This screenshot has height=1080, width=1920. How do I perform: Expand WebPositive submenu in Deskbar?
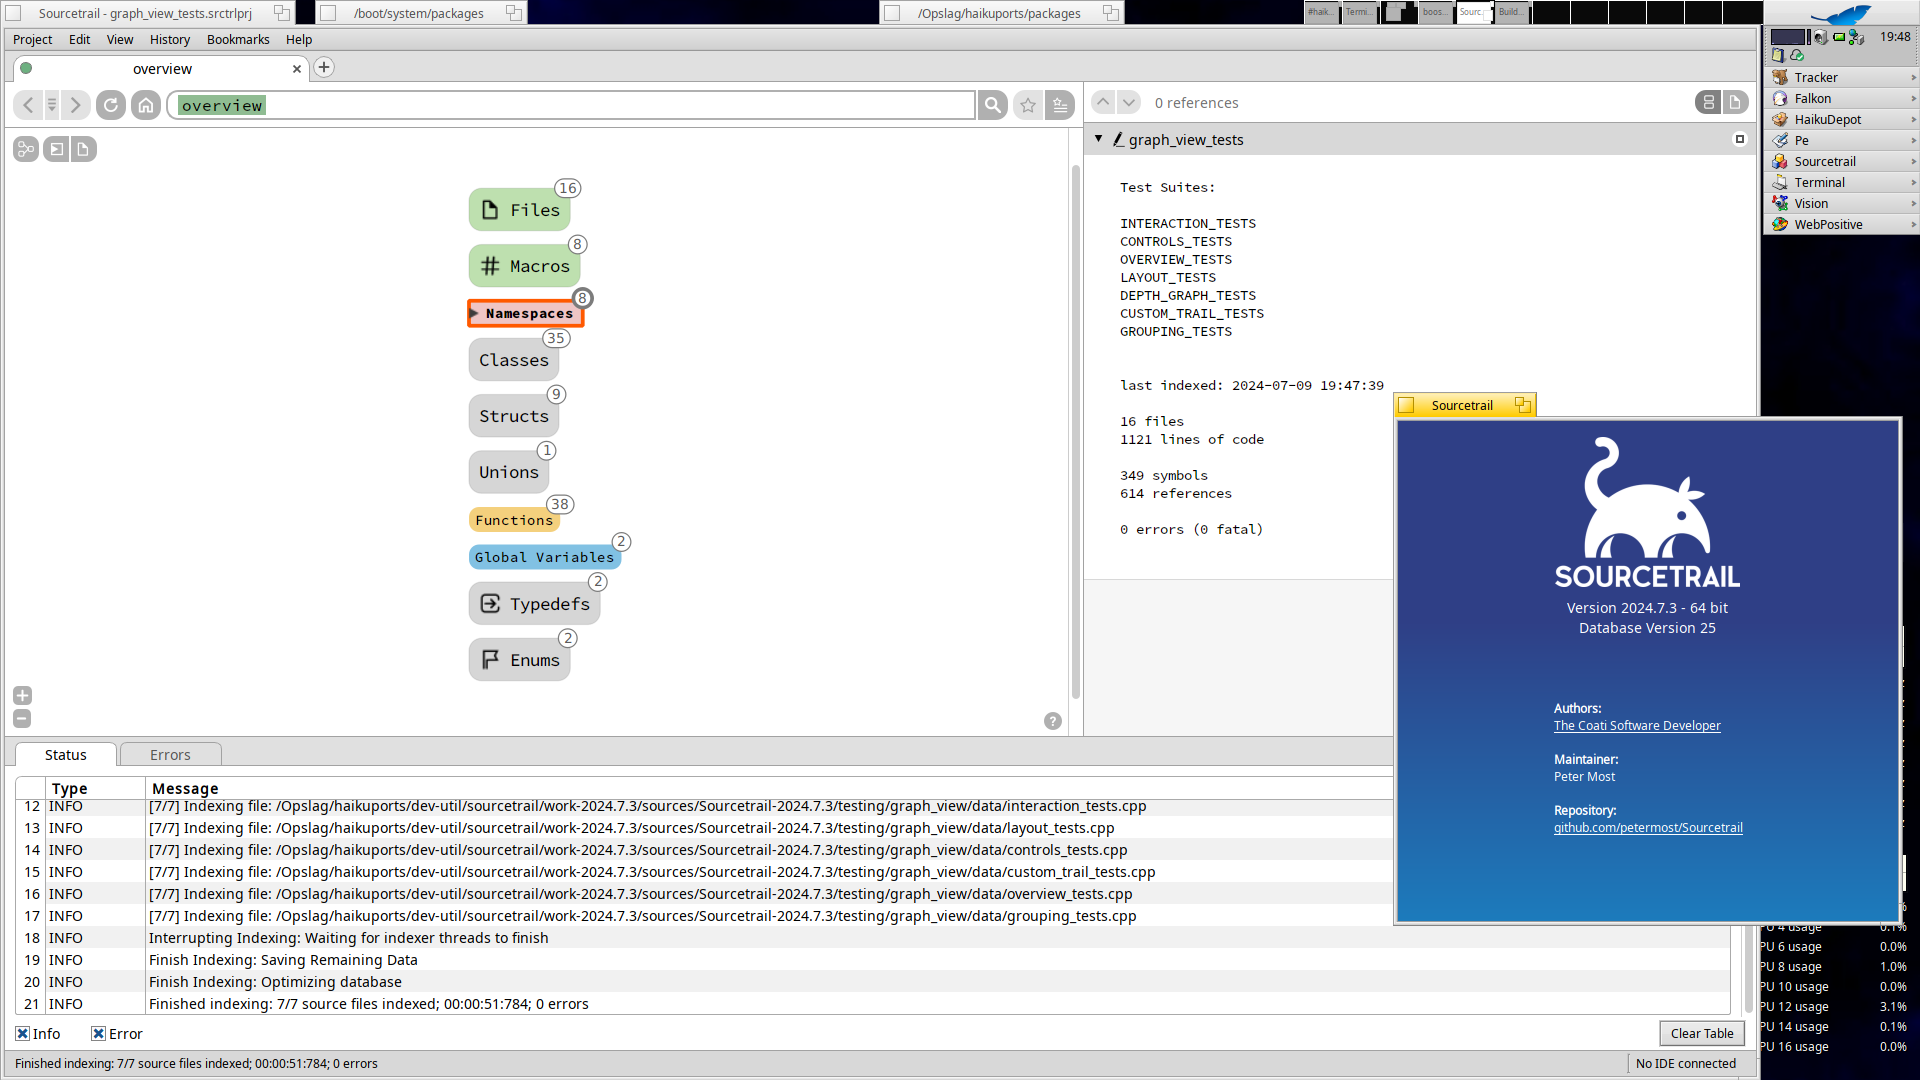click(x=1913, y=224)
